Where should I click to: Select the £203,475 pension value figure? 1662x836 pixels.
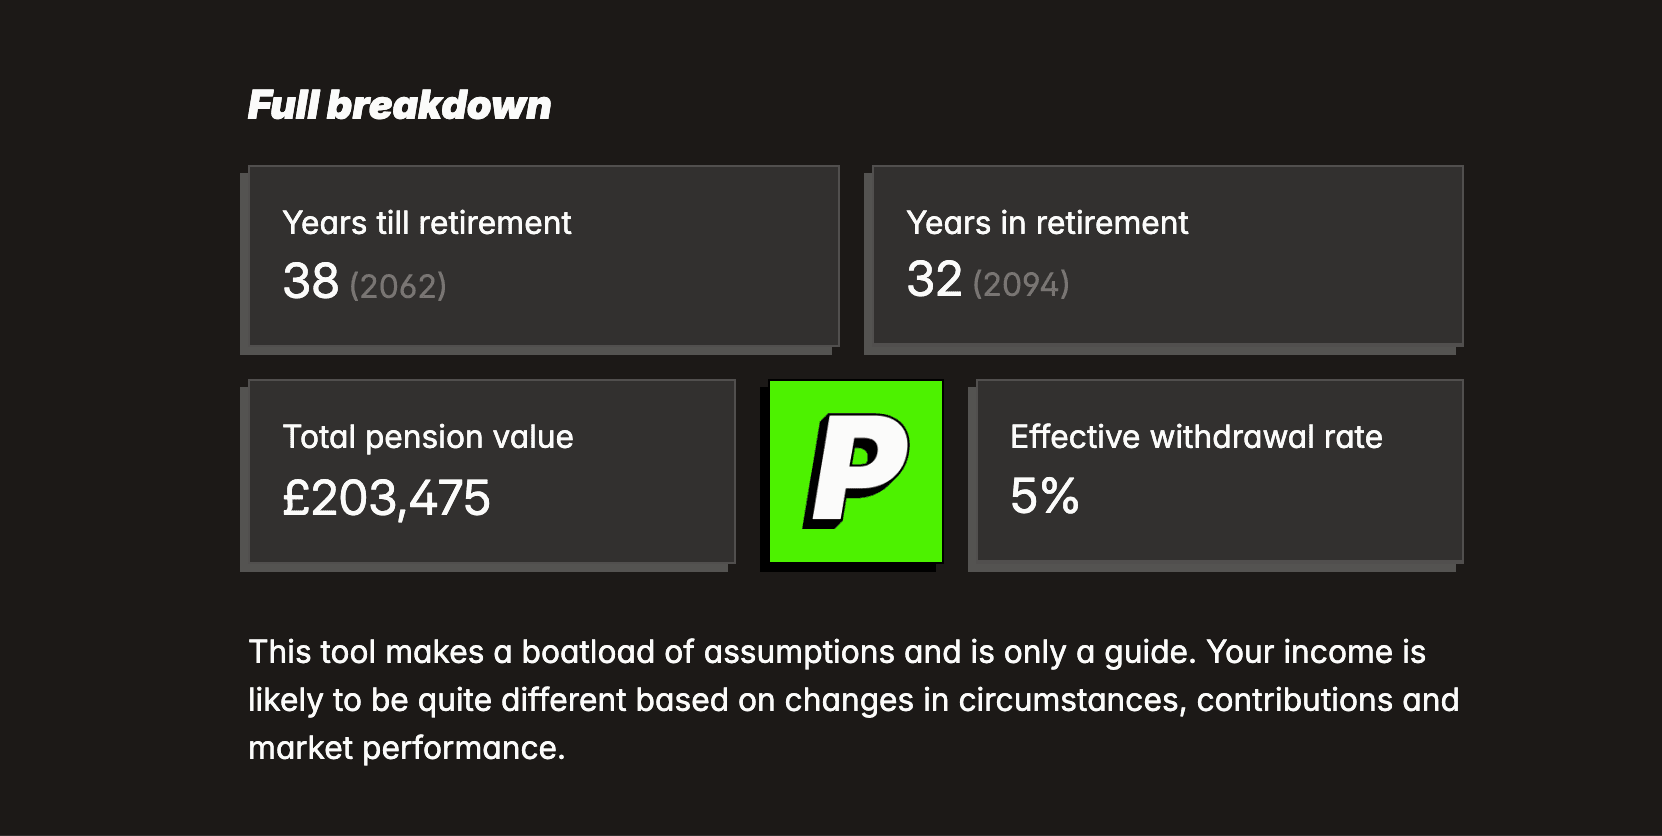[x=388, y=498]
